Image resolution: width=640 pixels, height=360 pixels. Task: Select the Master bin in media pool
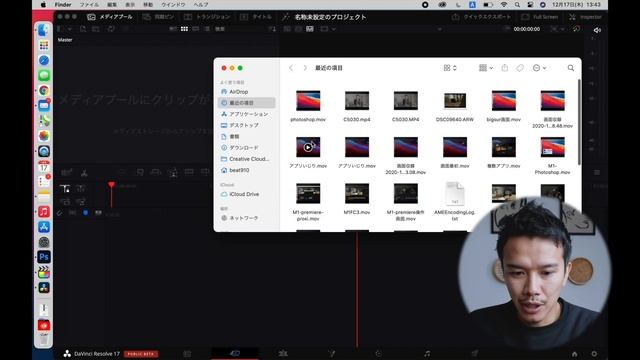65,40
